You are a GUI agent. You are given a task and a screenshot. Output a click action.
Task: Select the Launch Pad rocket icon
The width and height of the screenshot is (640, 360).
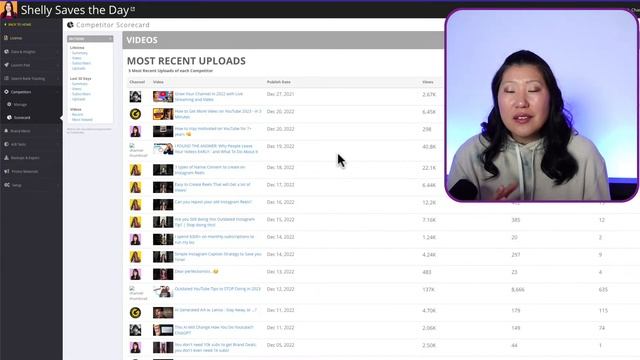click(x=6, y=65)
